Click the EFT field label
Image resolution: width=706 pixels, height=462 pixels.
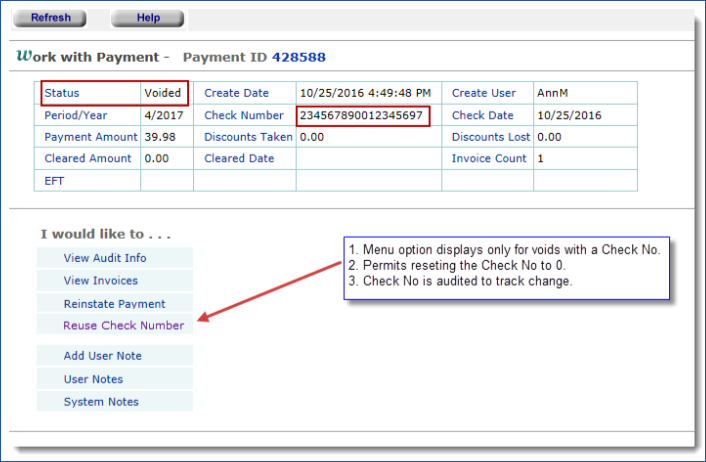(55, 181)
